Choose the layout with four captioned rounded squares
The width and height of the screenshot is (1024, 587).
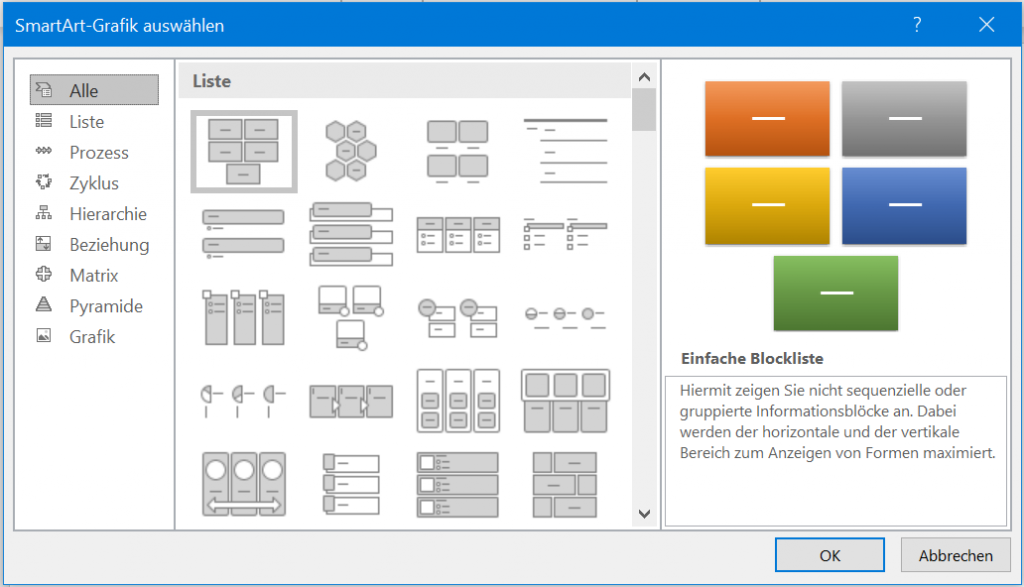(457, 151)
